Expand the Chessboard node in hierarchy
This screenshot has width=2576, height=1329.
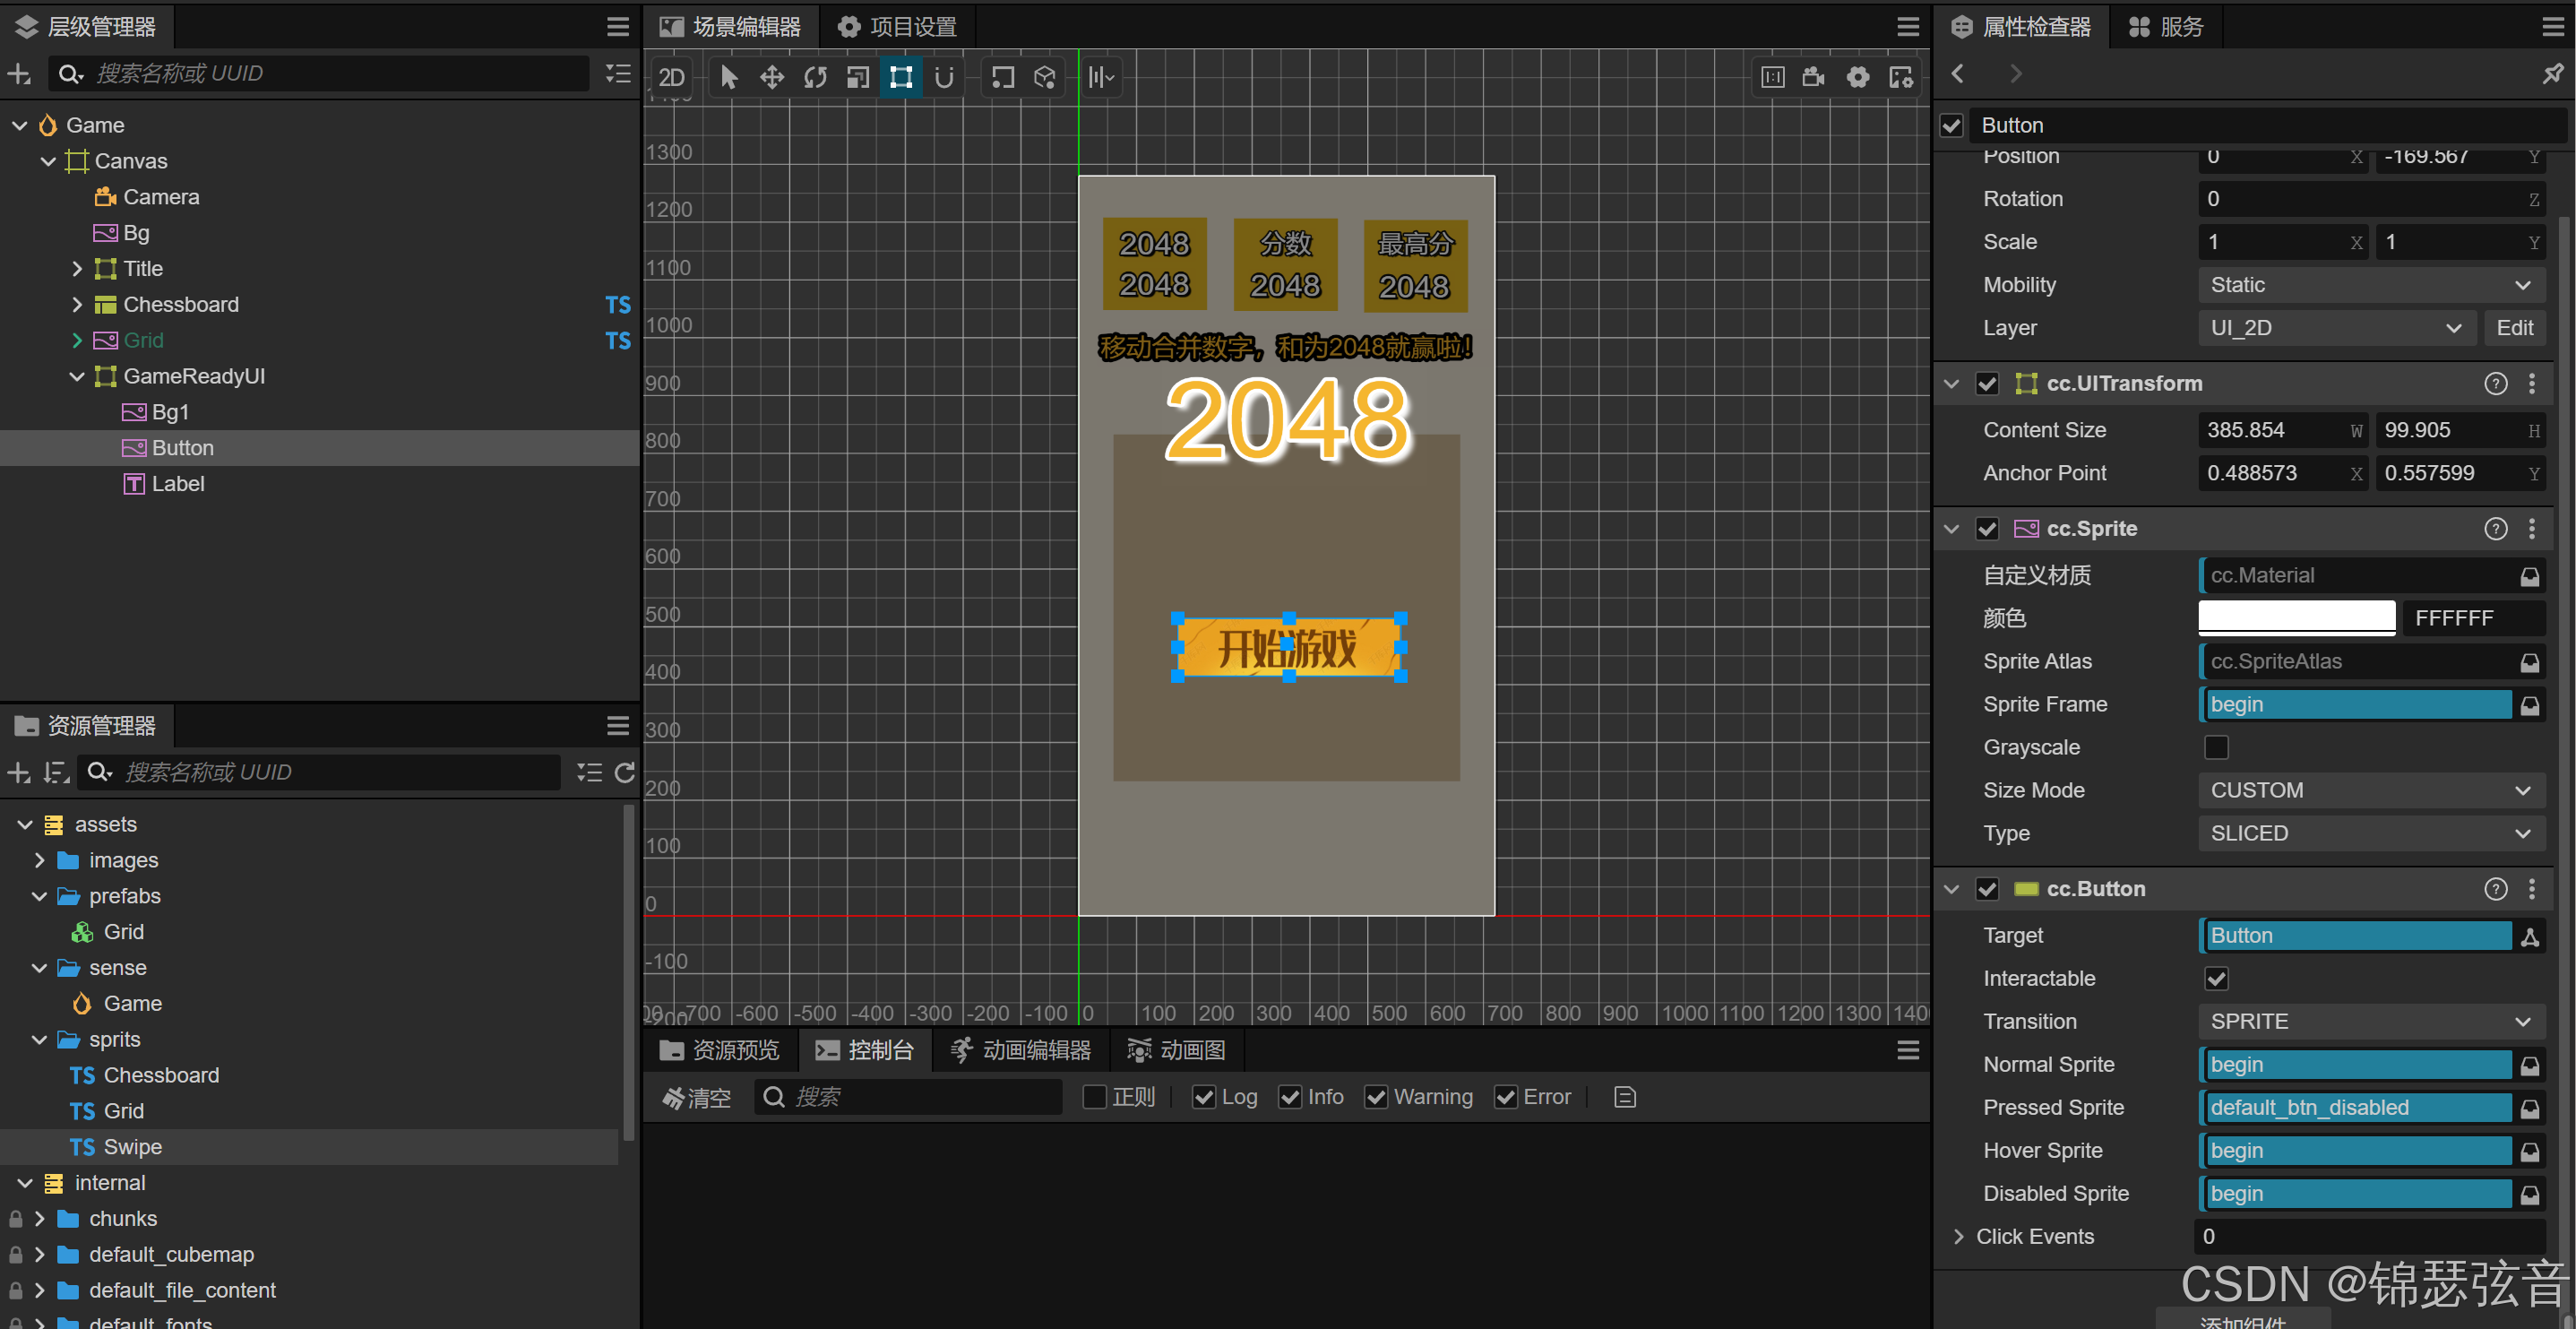[x=77, y=304]
